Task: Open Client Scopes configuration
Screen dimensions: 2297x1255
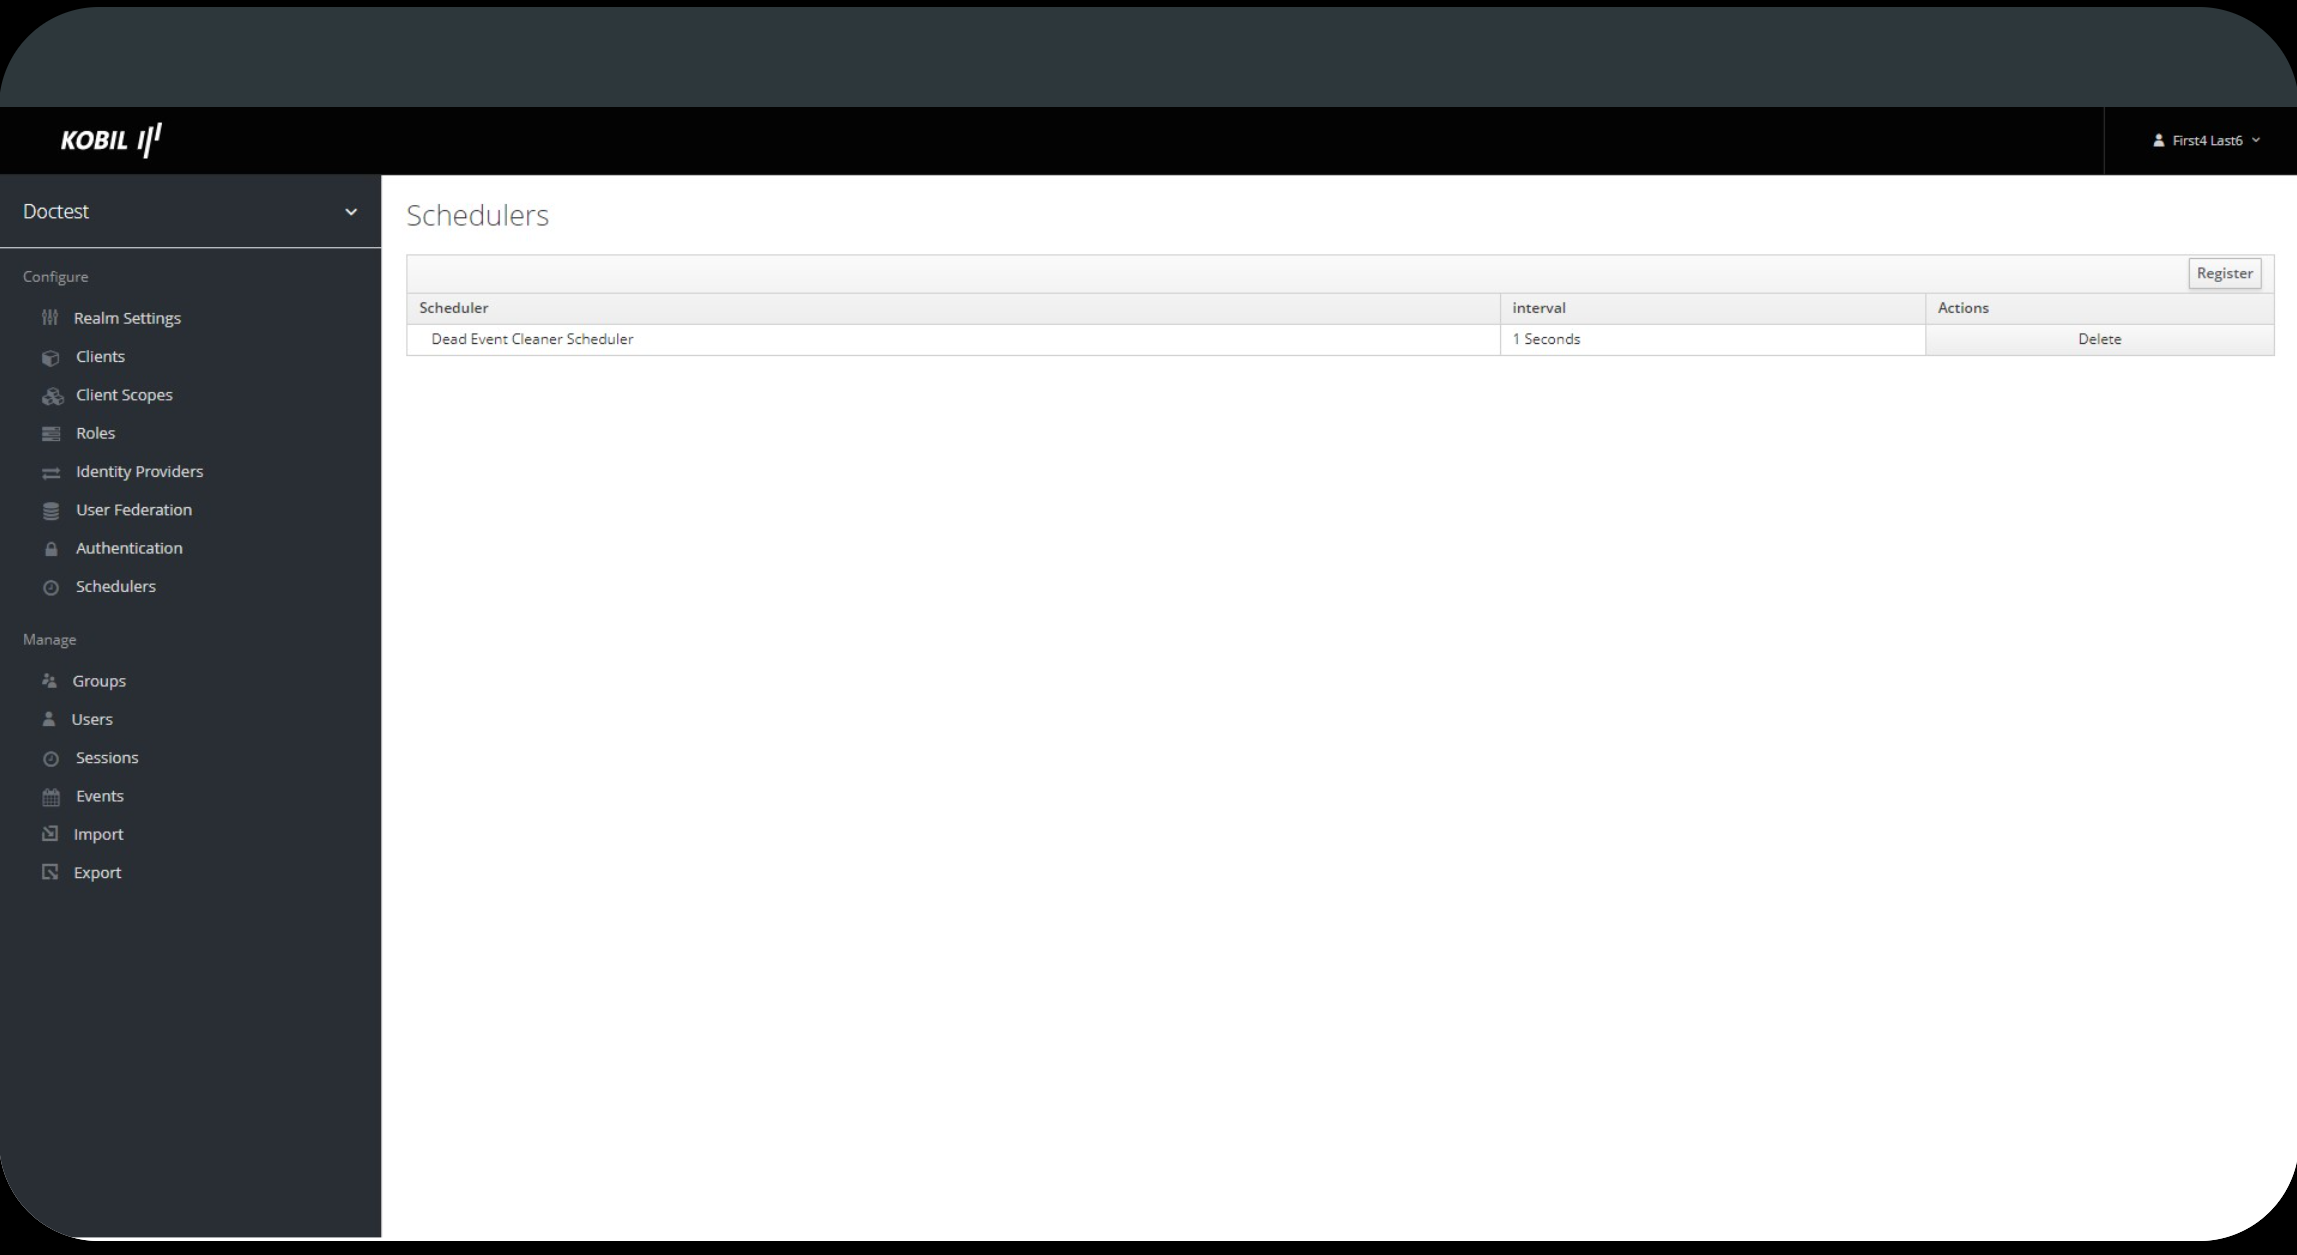Action: [124, 393]
